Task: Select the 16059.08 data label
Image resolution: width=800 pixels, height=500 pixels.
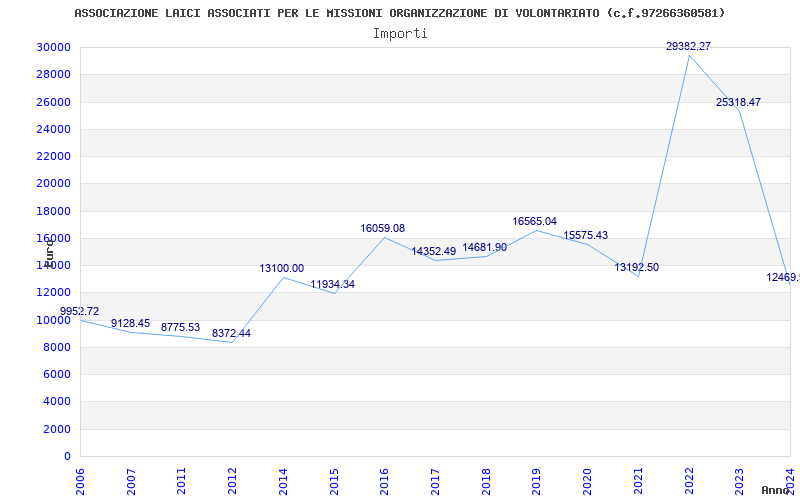Action: (x=382, y=228)
